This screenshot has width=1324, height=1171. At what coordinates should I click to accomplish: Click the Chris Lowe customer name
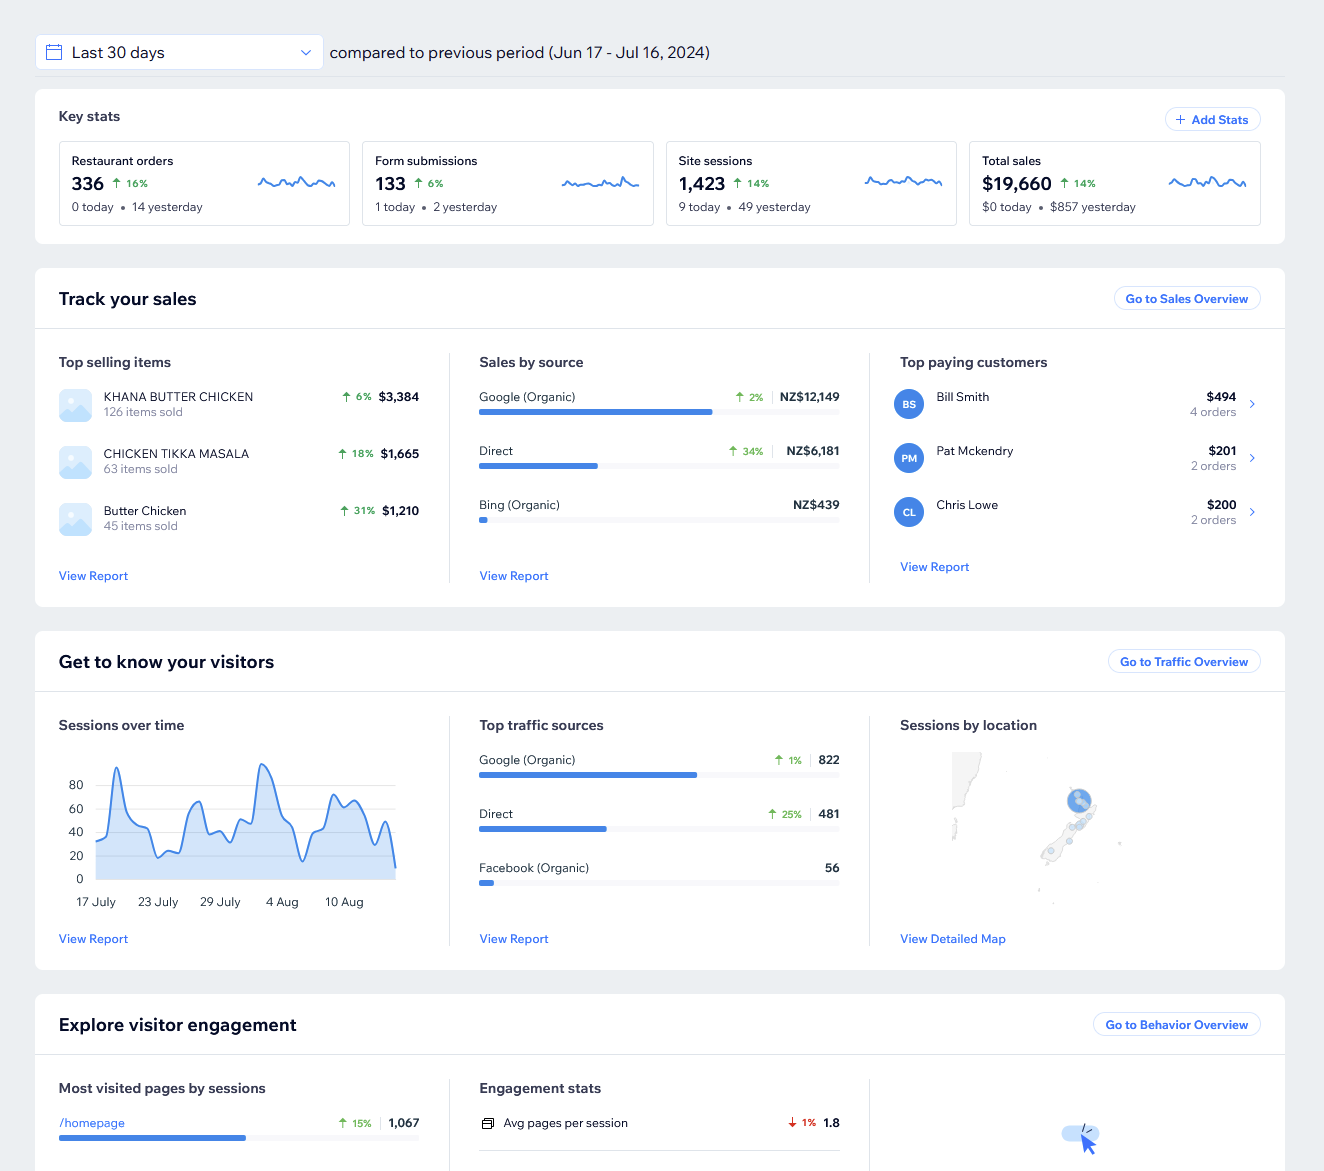tap(967, 505)
